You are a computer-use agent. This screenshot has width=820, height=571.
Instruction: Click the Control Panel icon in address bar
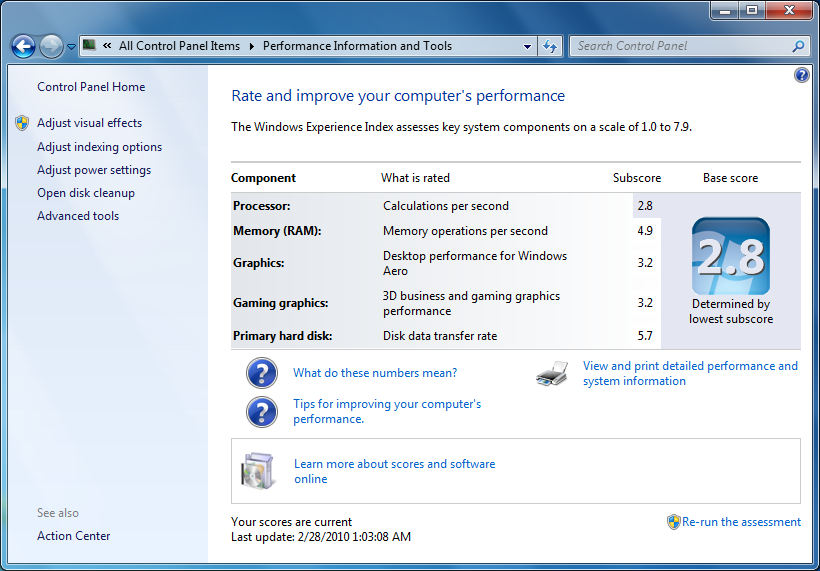pos(89,45)
